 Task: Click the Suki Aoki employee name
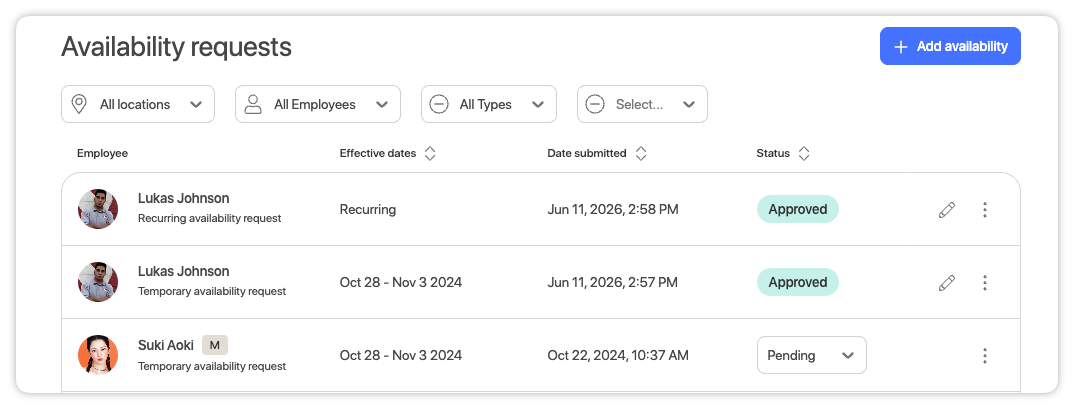click(166, 345)
